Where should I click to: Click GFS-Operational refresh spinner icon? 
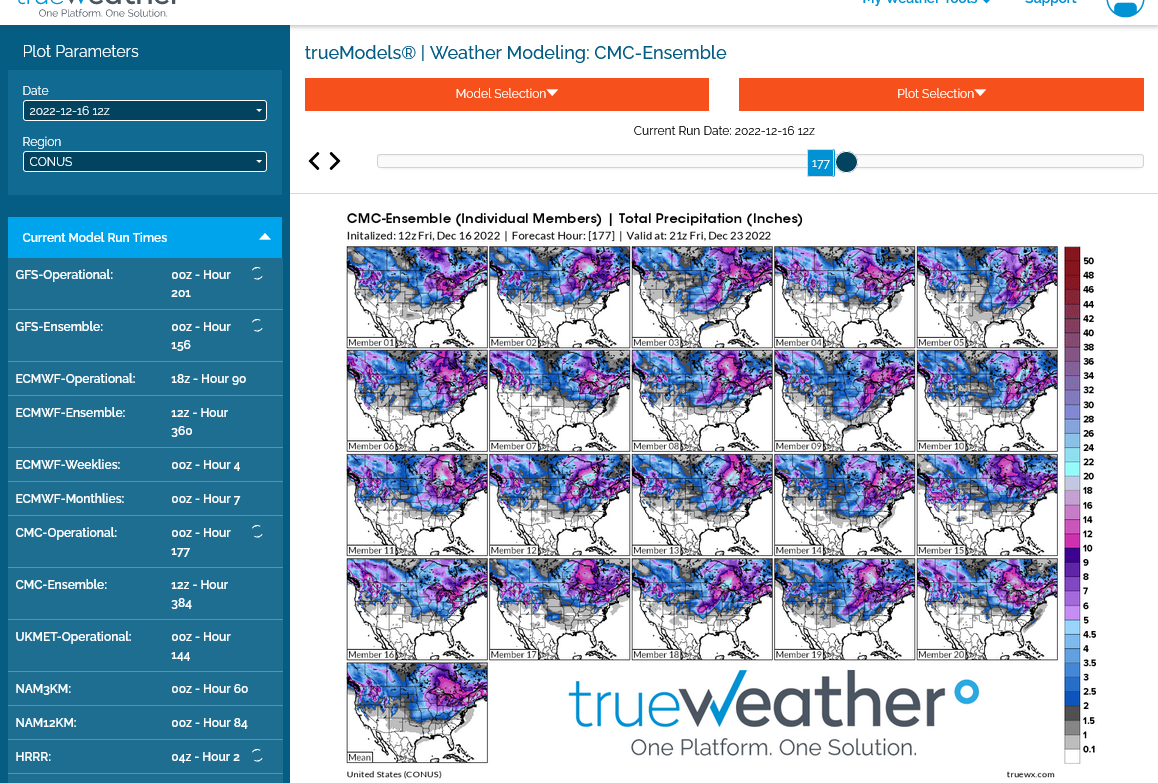tap(257, 273)
